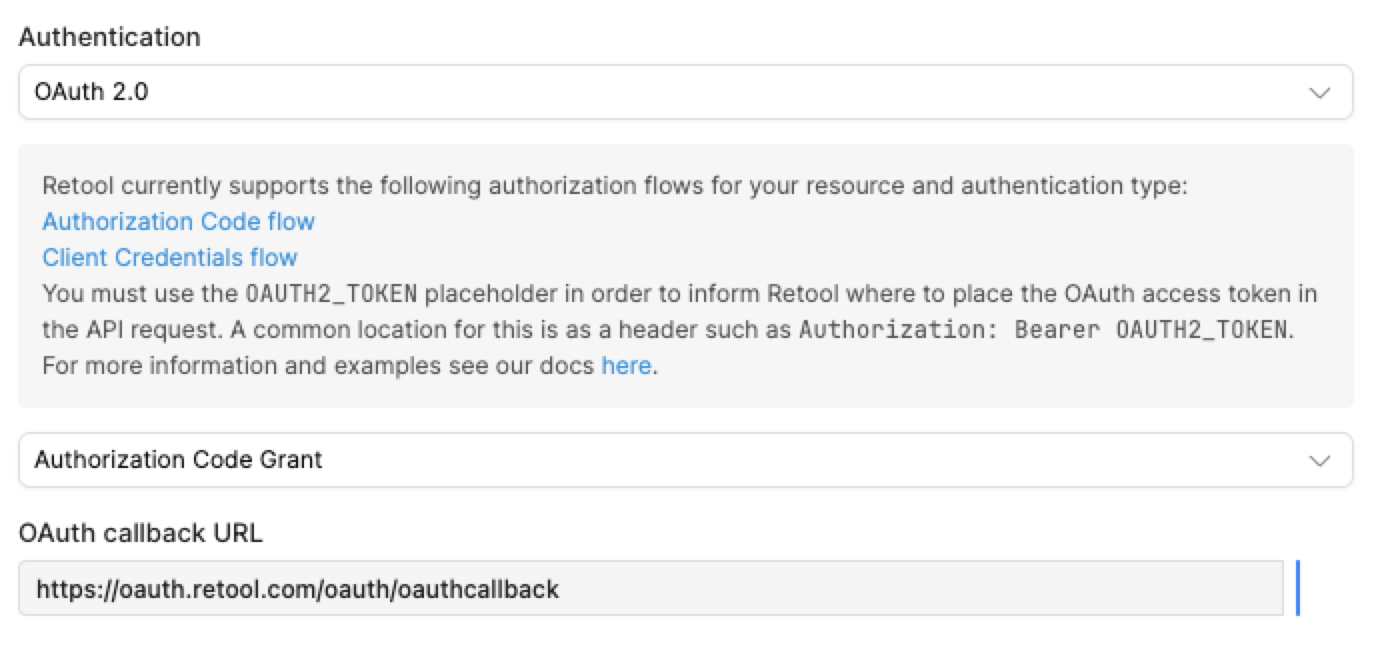Click the "Authentication" section label

109,37
